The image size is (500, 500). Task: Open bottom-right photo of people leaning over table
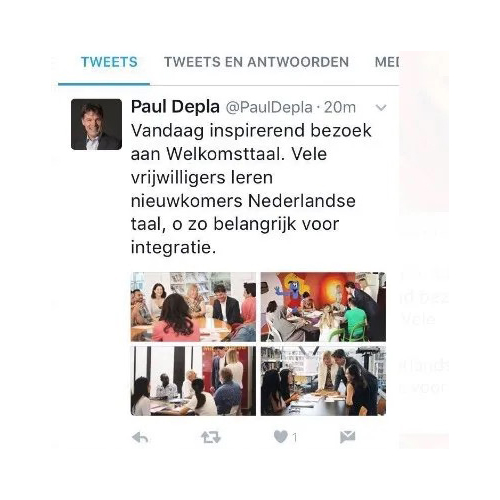pos(323,381)
